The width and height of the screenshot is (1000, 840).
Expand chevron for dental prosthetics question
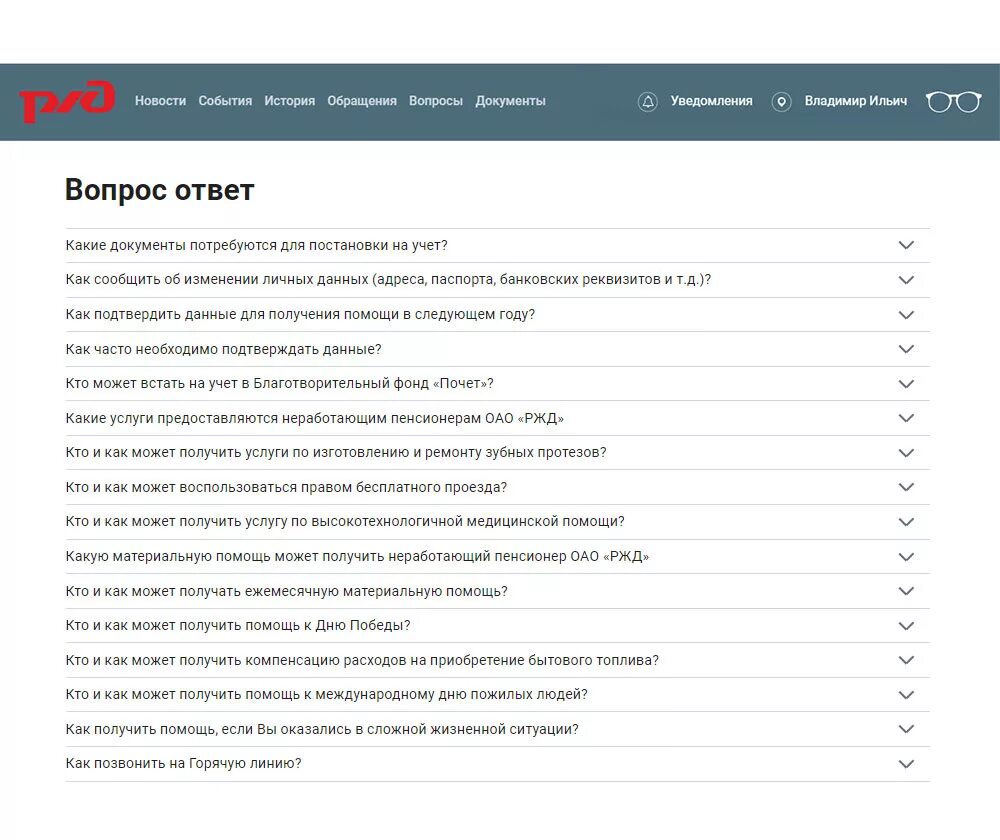906,453
